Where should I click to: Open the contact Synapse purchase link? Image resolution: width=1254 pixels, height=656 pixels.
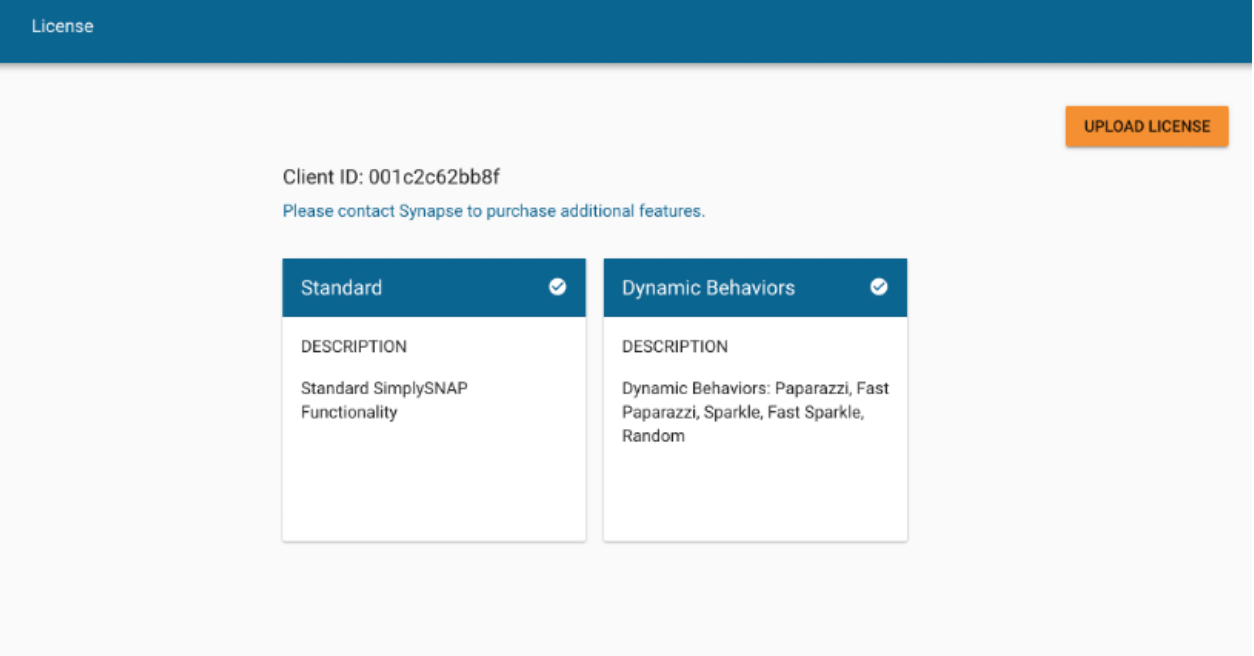pos(494,212)
